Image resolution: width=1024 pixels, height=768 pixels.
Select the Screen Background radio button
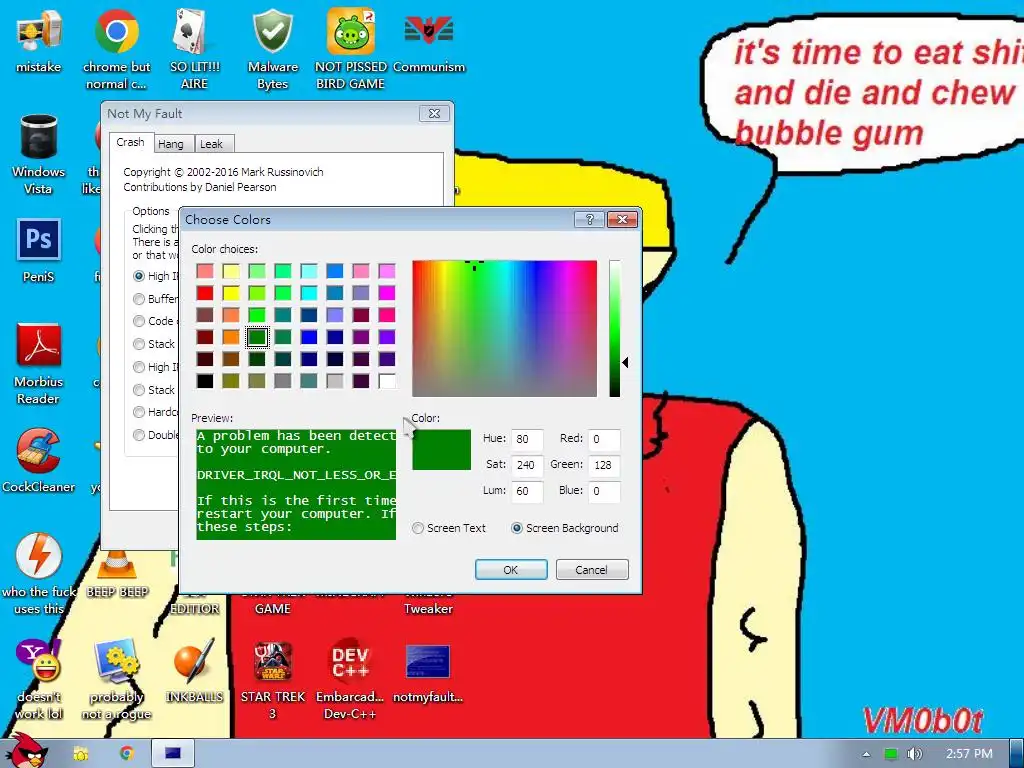coord(517,528)
